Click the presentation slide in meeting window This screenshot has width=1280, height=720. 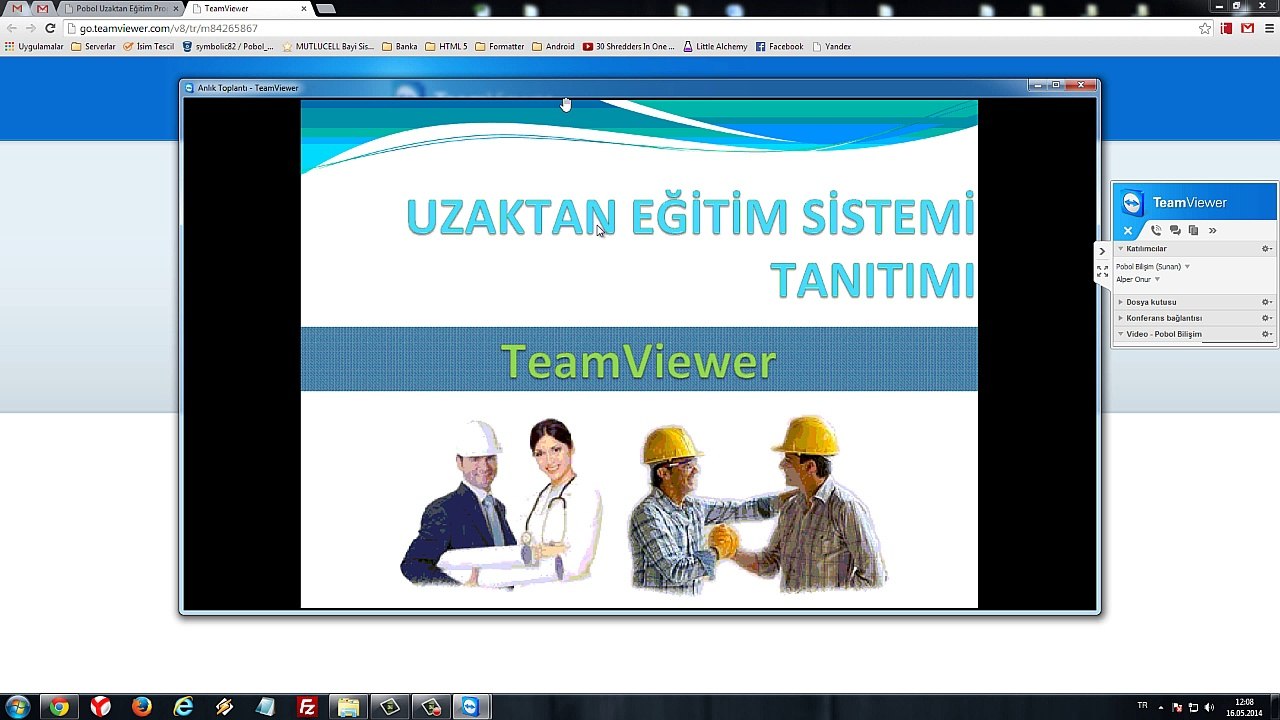pyautogui.click(x=639, y=354)
